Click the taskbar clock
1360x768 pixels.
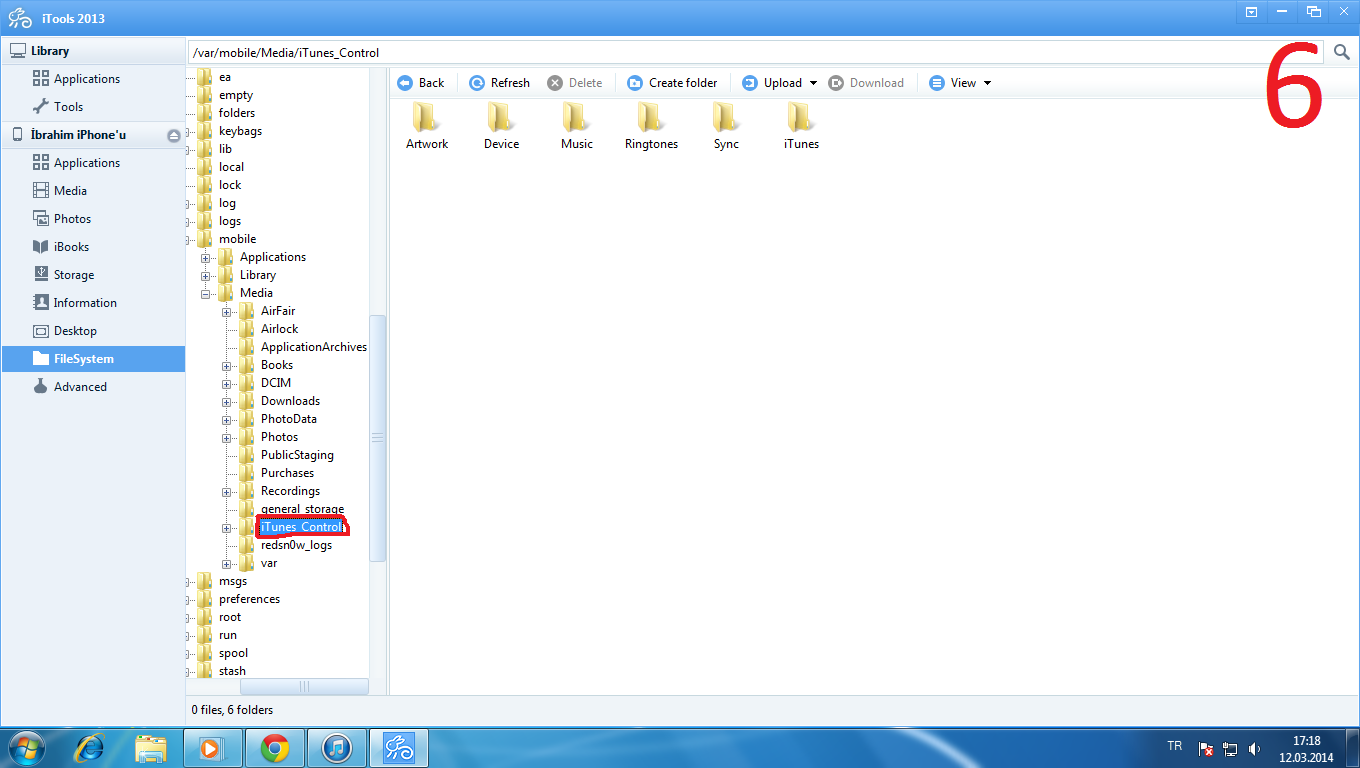[x=1306, y=748]
